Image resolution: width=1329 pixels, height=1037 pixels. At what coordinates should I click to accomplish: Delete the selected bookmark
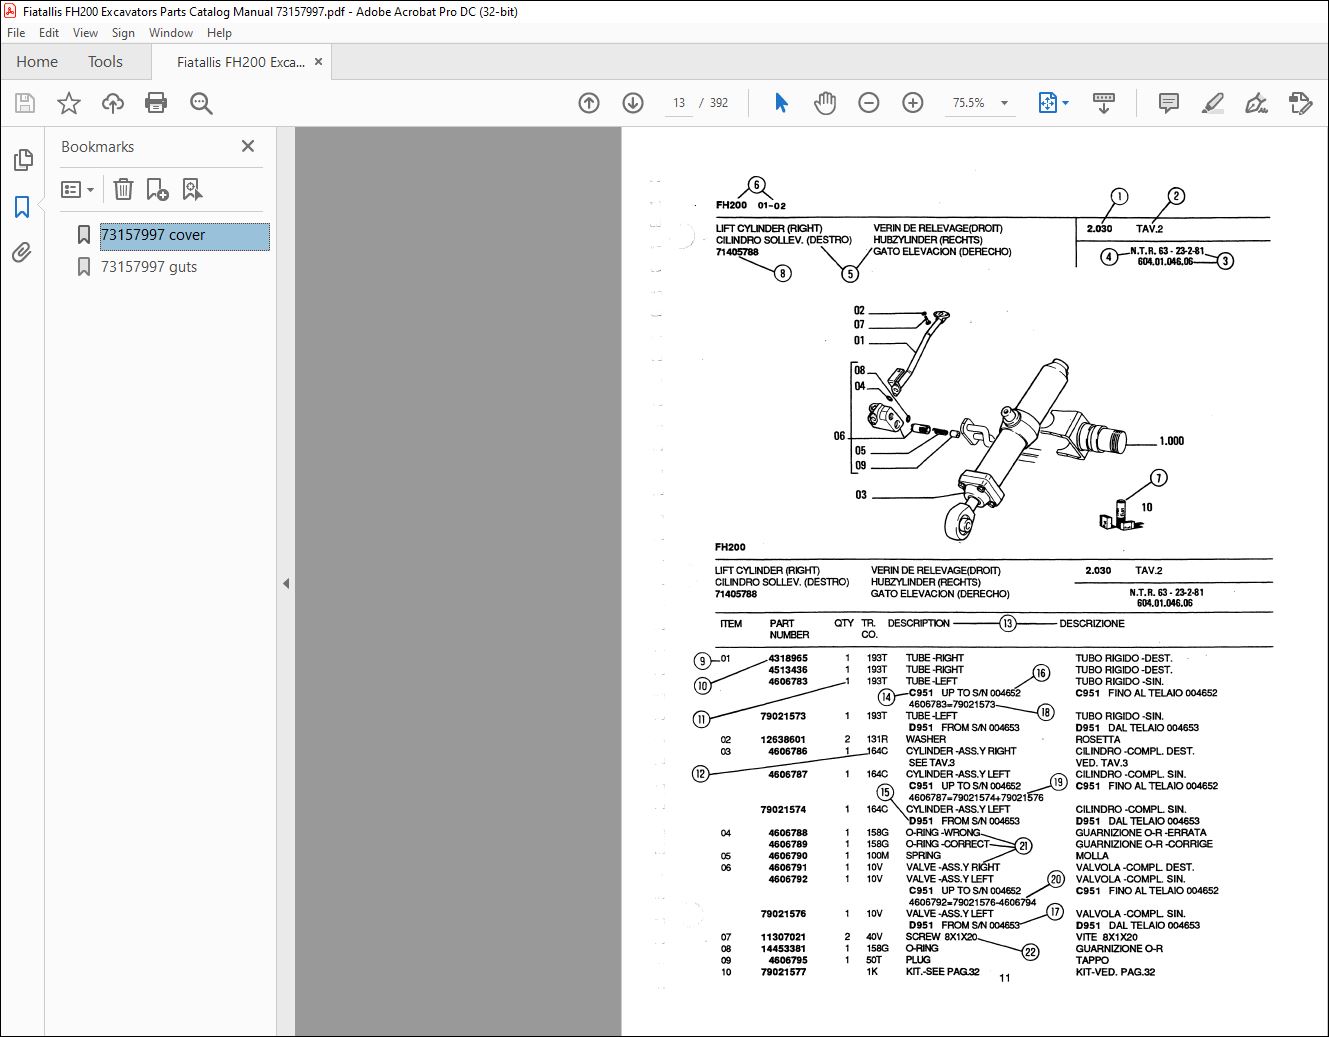tap(123, 189)
